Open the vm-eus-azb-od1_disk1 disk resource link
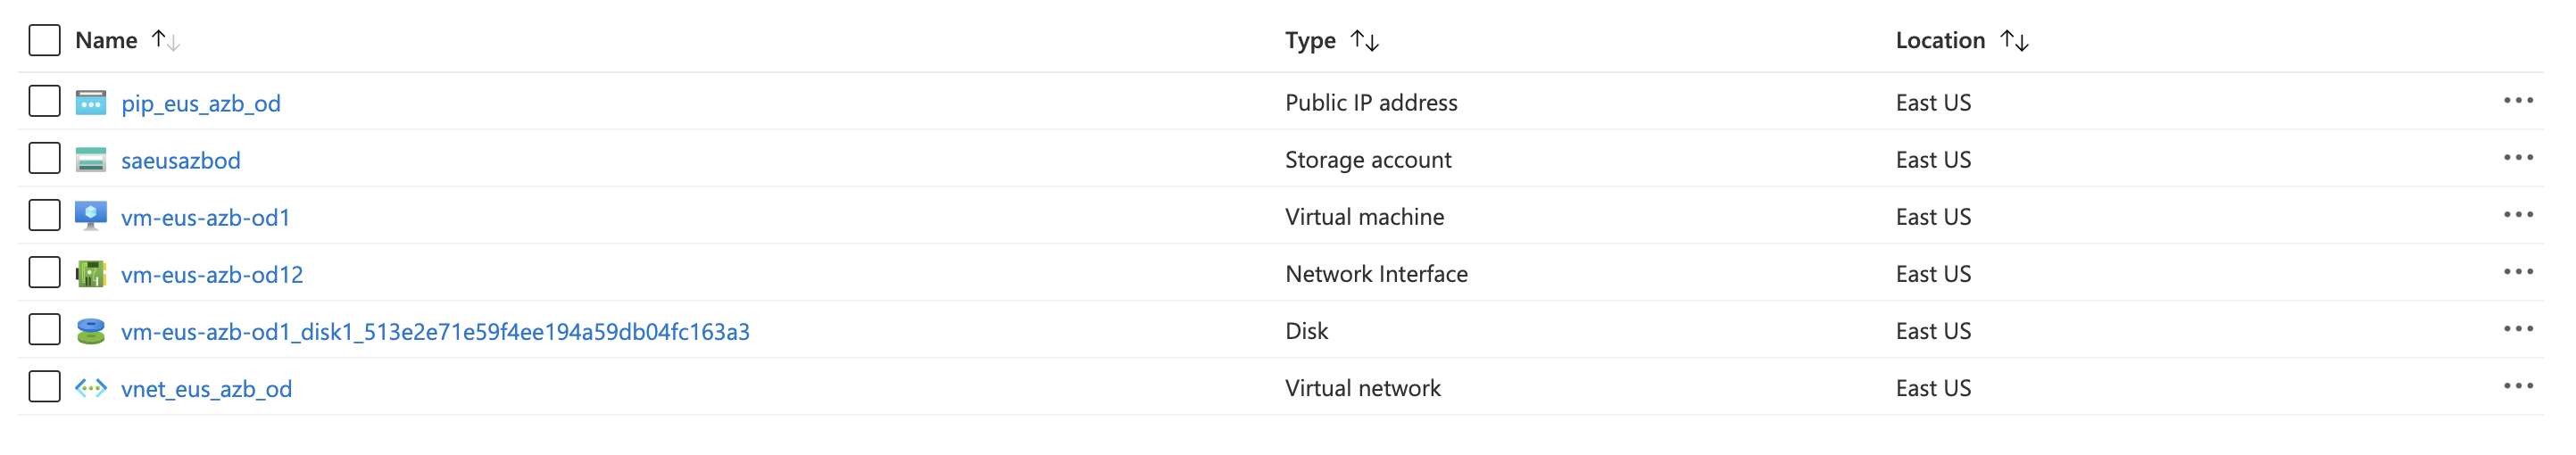This screenshot has height=455, width=2576. click(435, 332)
